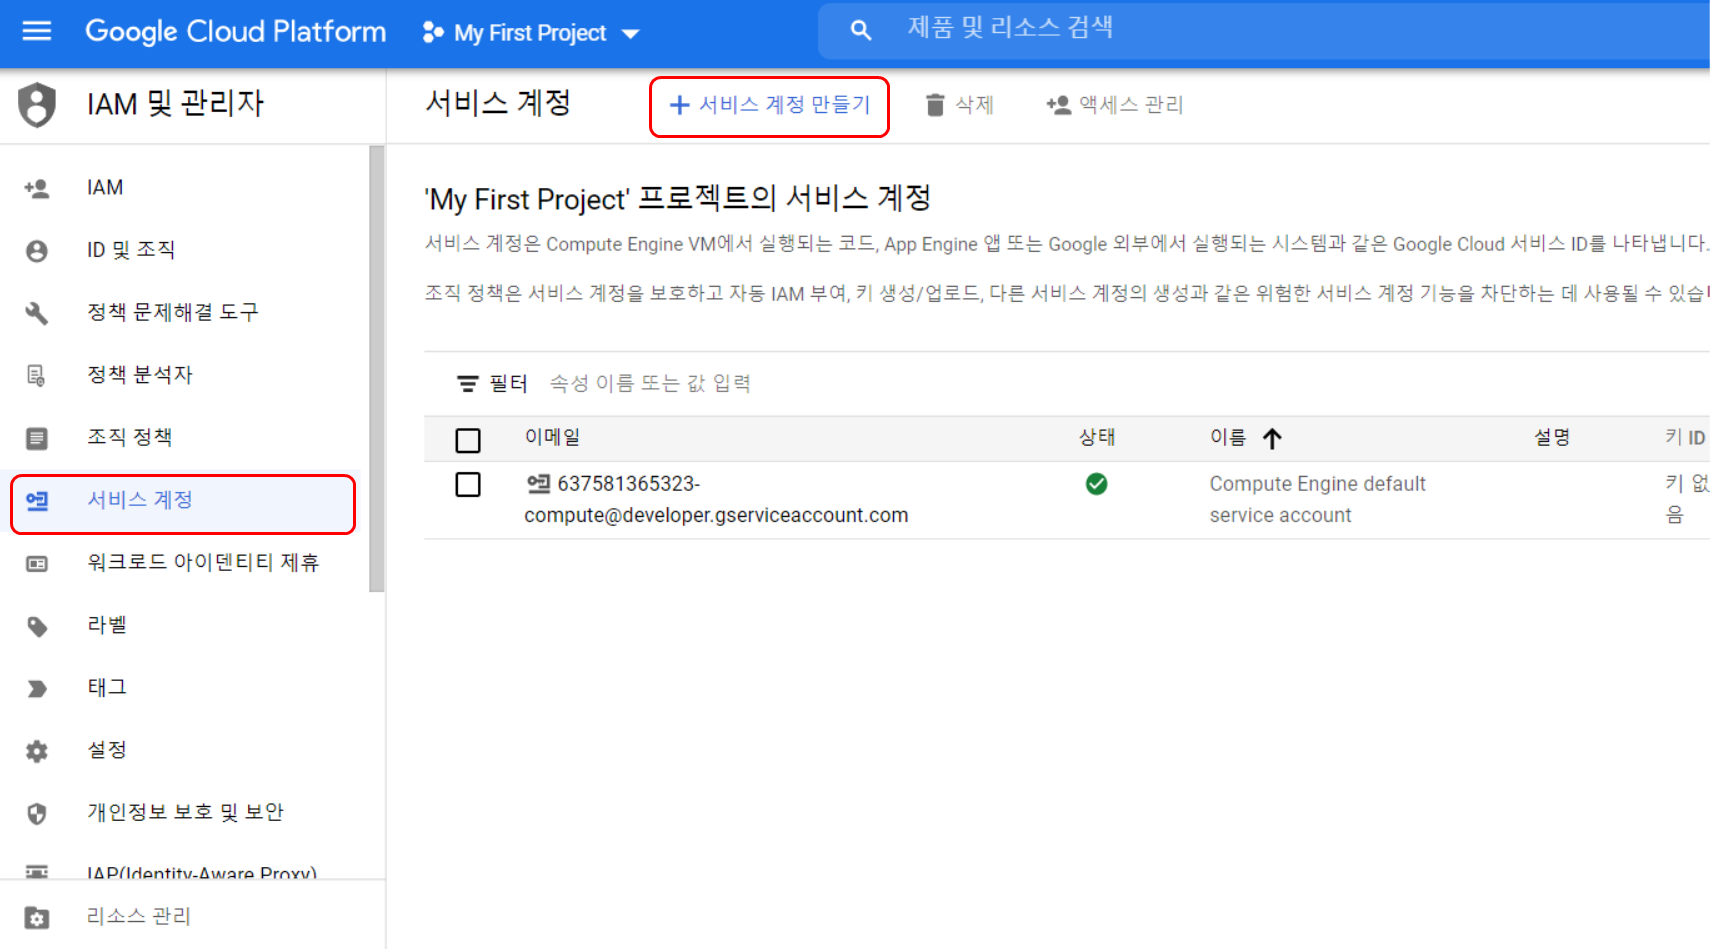Open 리소스 관리 at sidebar bottom
1710x949 pixels.
click(192, 916)
